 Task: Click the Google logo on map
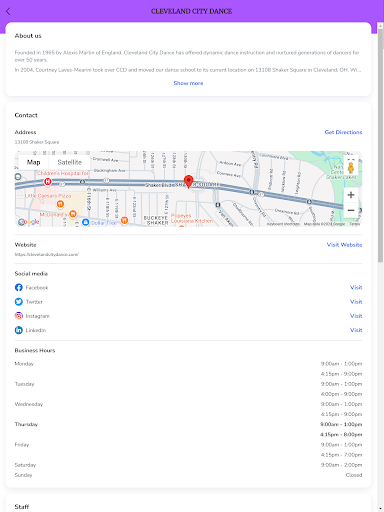(29, 222)
